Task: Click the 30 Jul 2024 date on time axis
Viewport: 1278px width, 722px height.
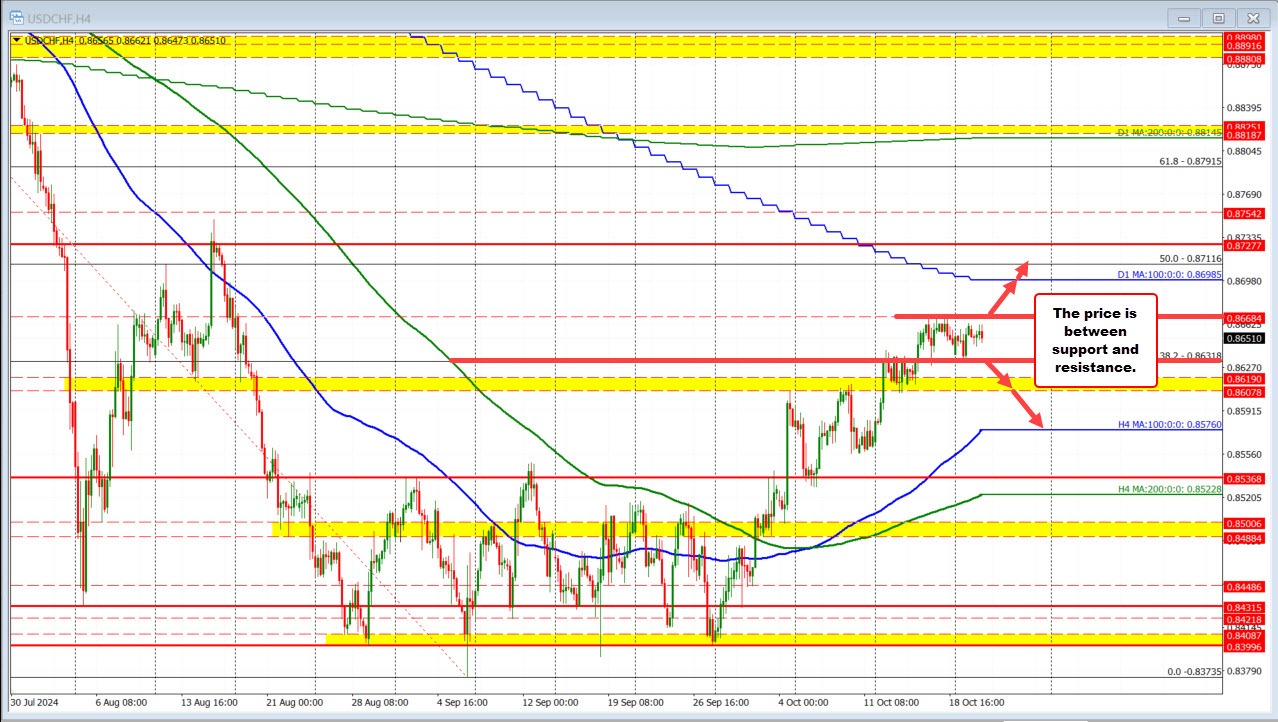Action: [x=36, y=703]
